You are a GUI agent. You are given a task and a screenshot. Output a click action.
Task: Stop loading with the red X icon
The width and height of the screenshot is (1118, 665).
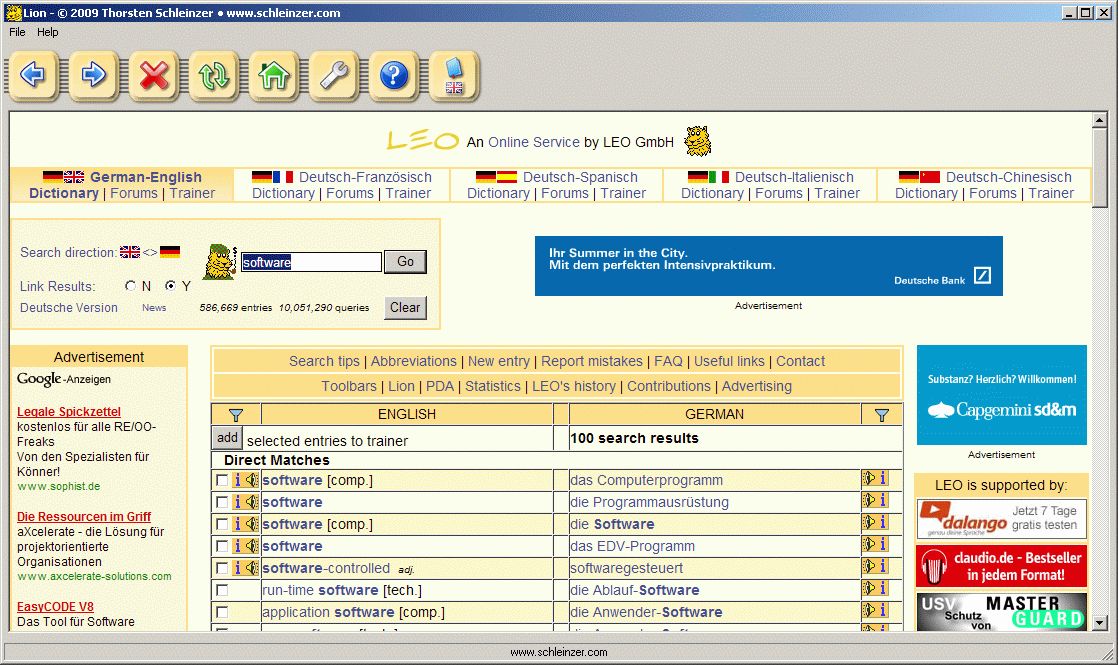coord(153,76)
